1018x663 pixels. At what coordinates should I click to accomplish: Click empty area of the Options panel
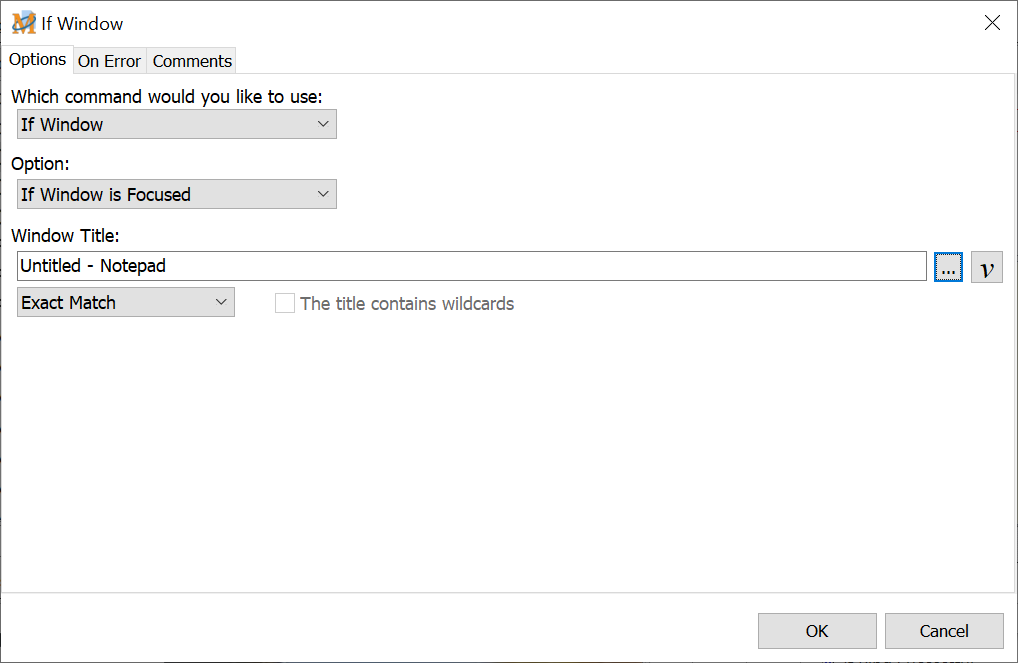tap(500, 450)
